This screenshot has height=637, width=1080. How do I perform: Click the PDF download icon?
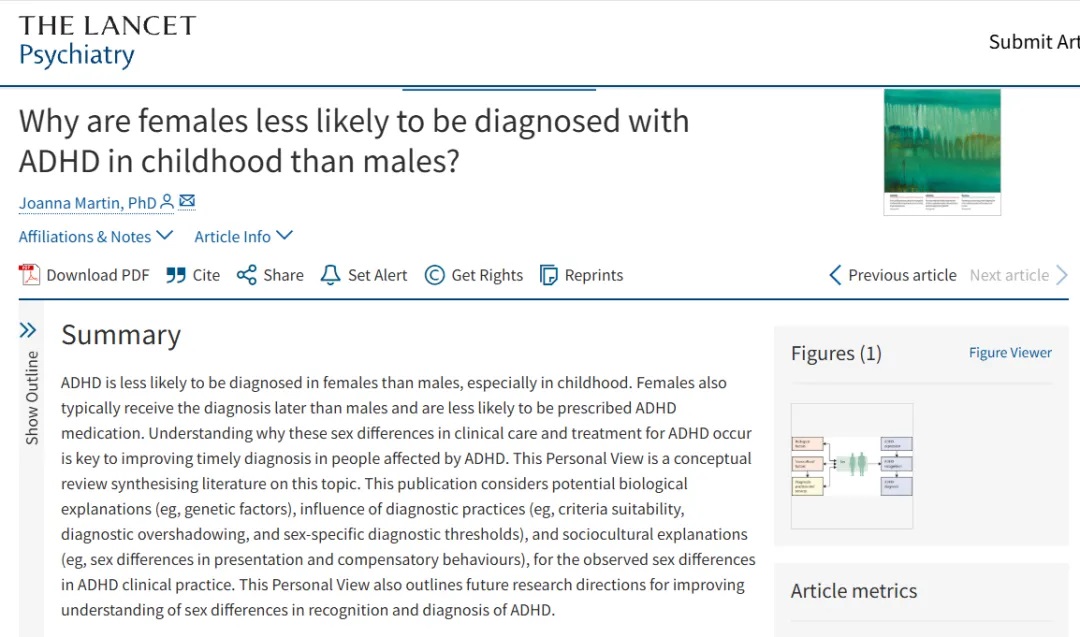pos(30,275)
